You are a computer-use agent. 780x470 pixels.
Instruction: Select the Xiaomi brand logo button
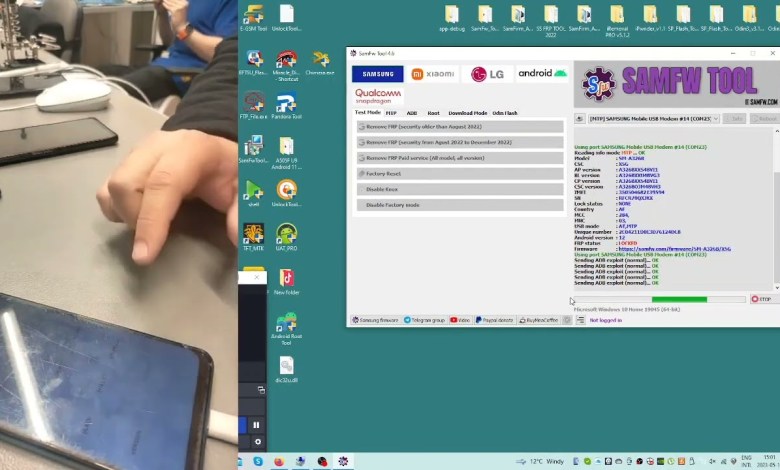pyautogui.click(x=433, y=73)
